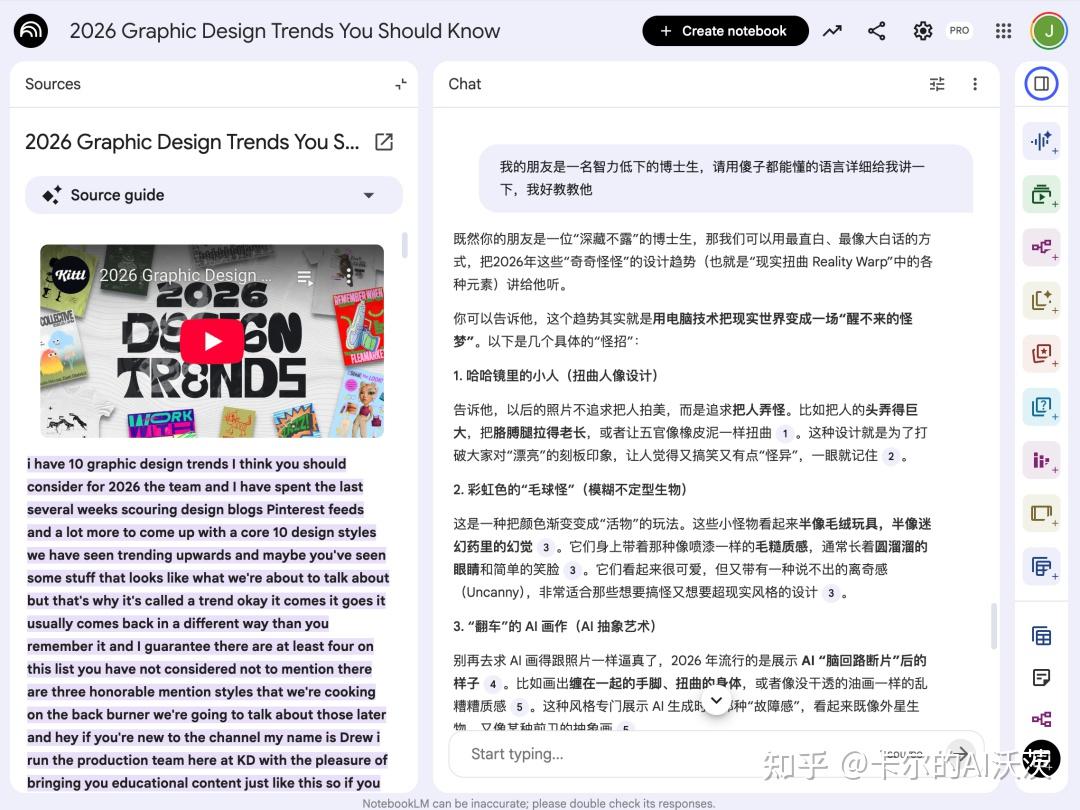
Task: Generate an Audio Overview from the sidebar
Action: pyautogui.click(x=1041, y=141)
